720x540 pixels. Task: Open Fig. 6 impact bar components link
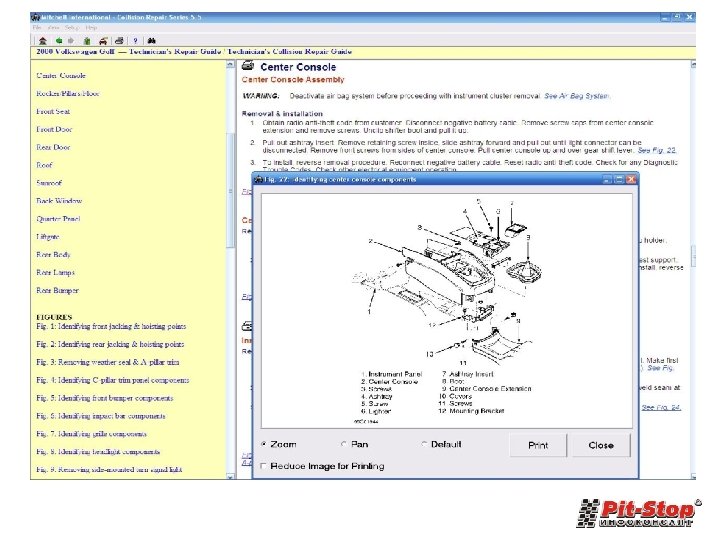(x=101, y=416)
